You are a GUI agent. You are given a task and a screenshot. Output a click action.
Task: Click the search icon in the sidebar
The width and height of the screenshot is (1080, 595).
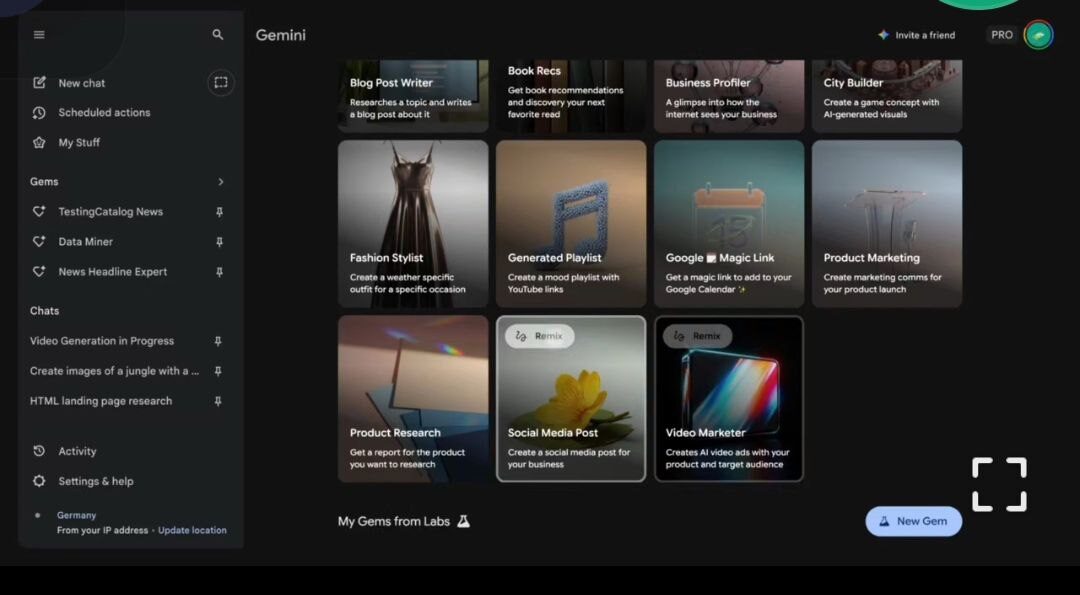pyautogui.click(x=218, y=35)
